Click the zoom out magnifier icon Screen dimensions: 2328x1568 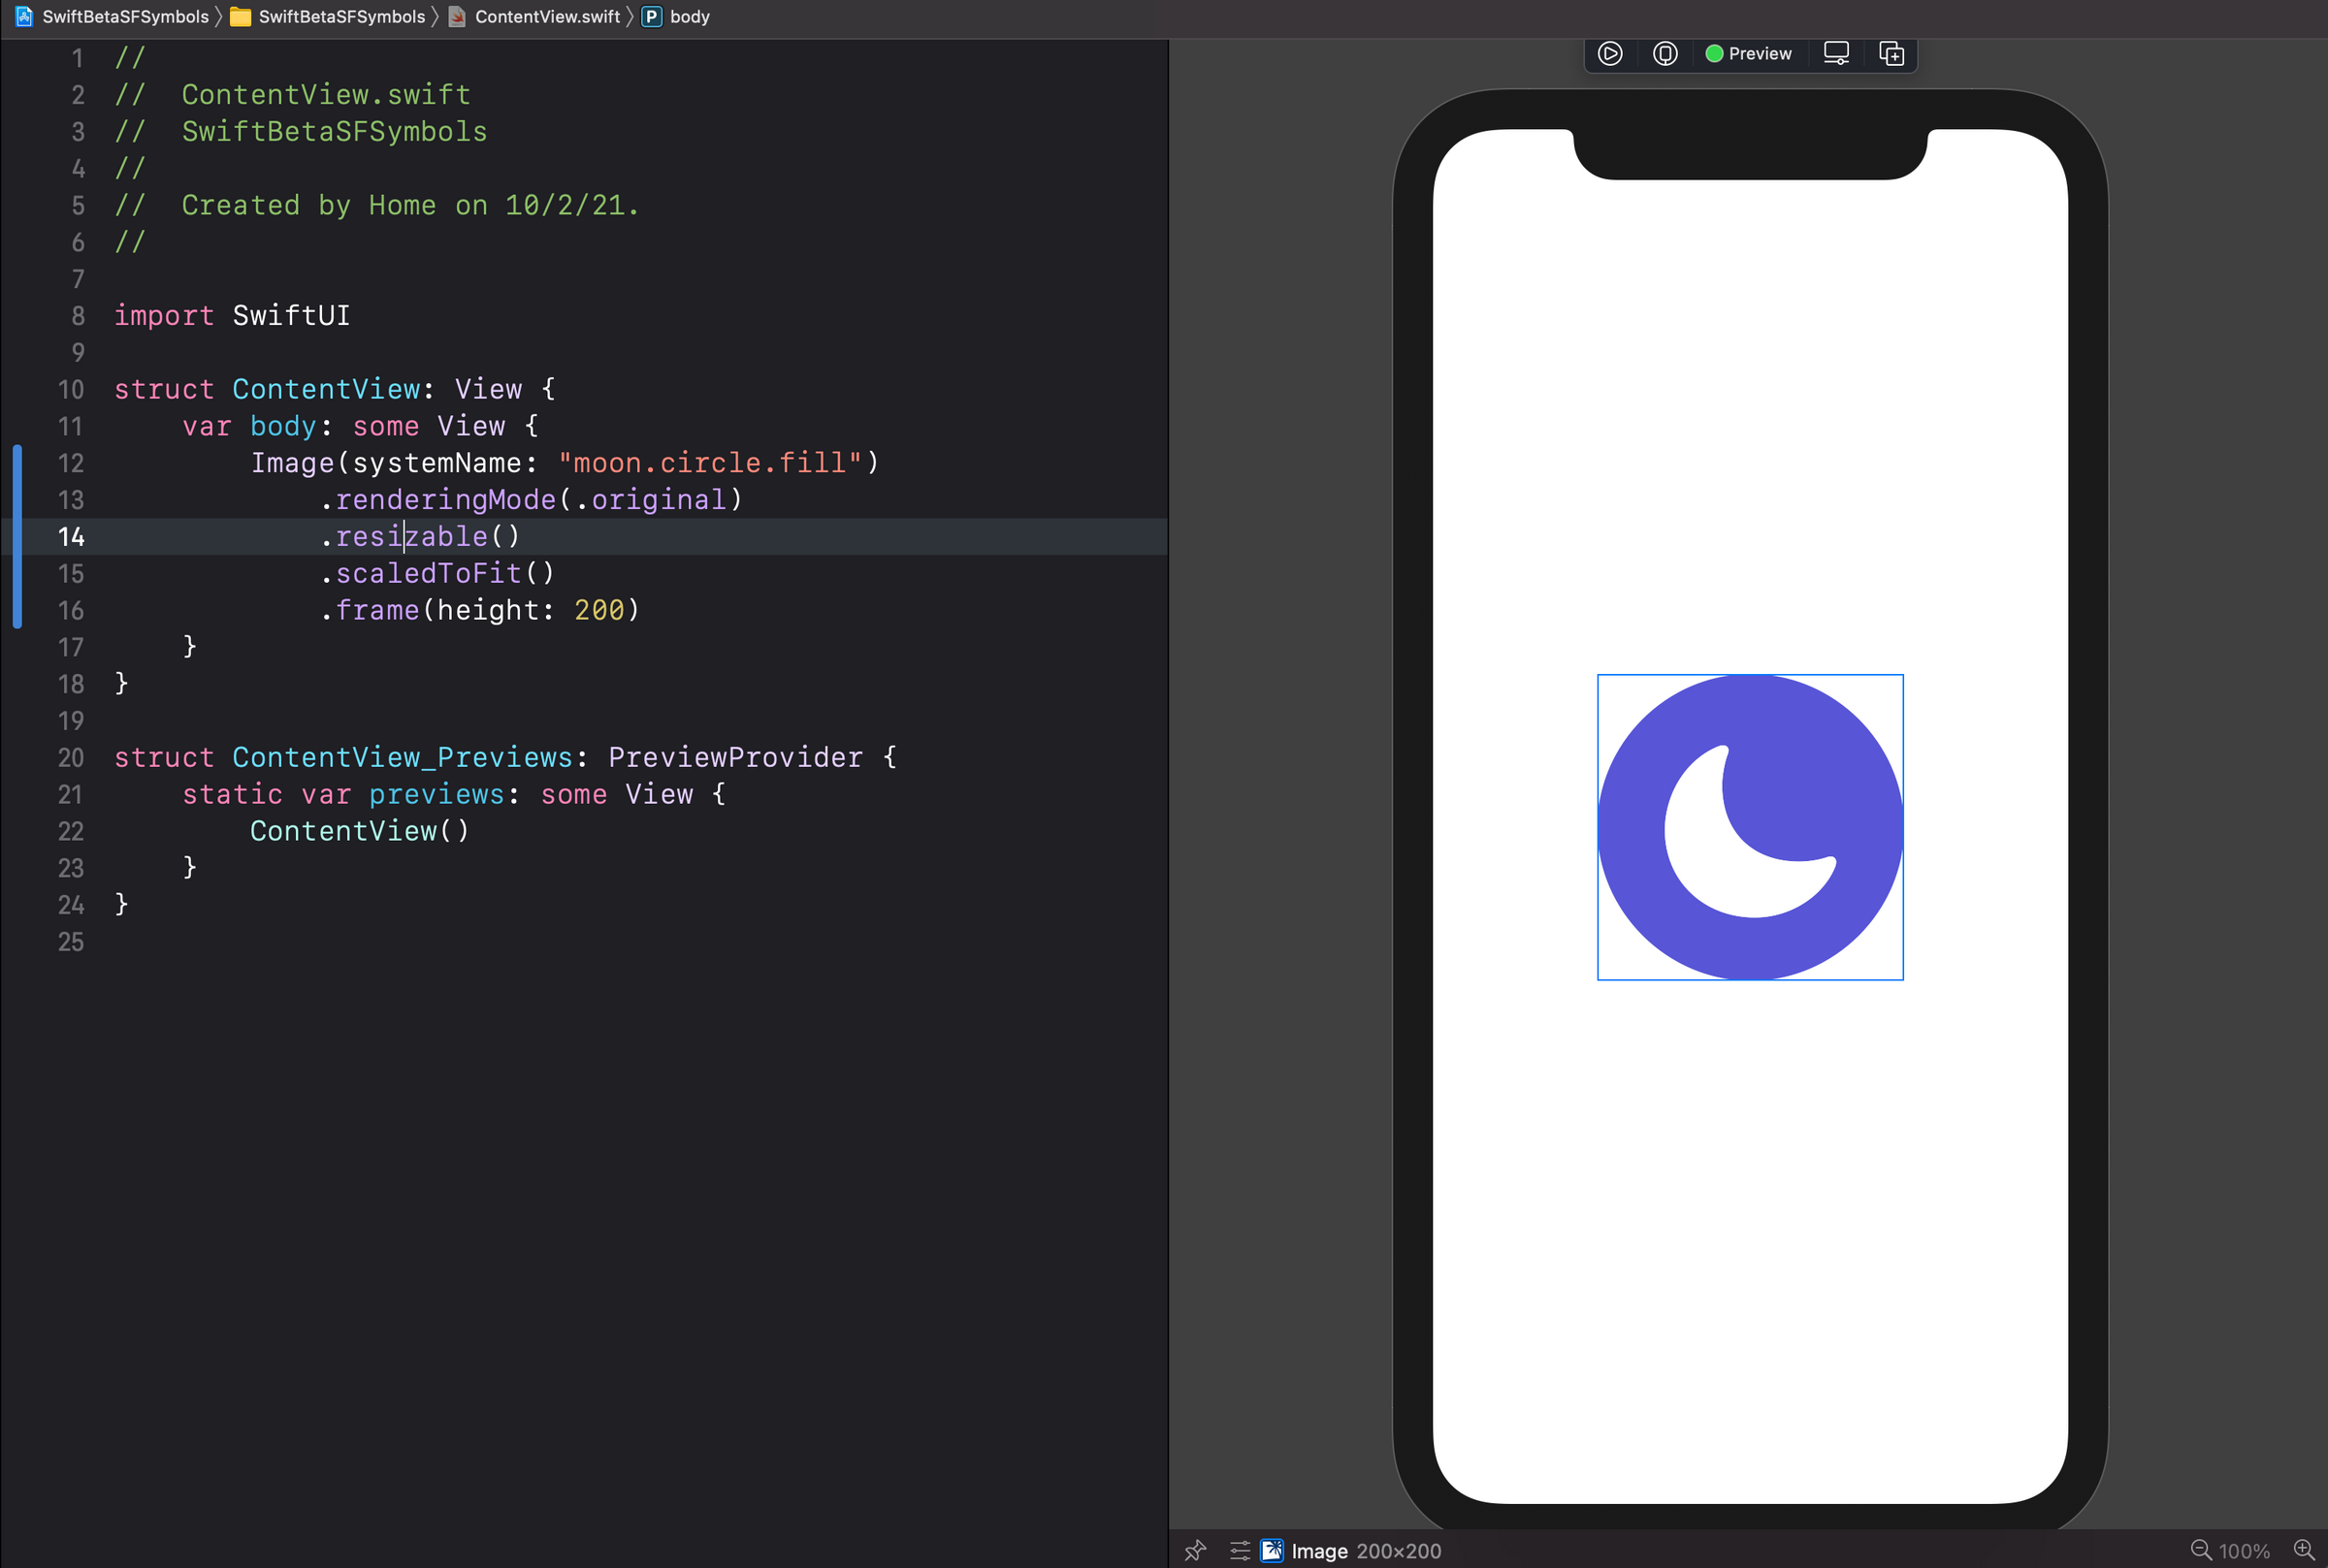2202,1550
